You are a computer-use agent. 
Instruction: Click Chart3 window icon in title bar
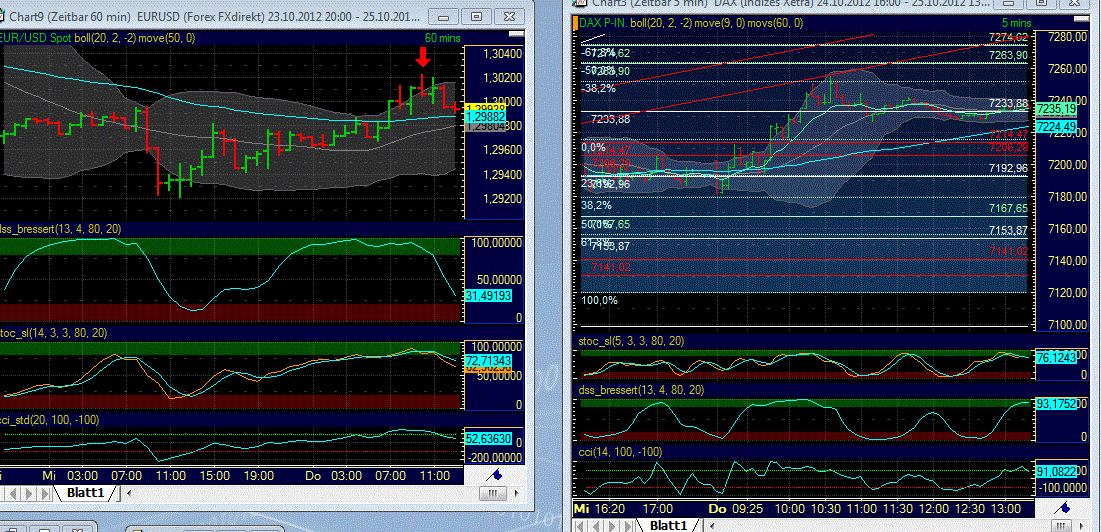click(580, 3)
